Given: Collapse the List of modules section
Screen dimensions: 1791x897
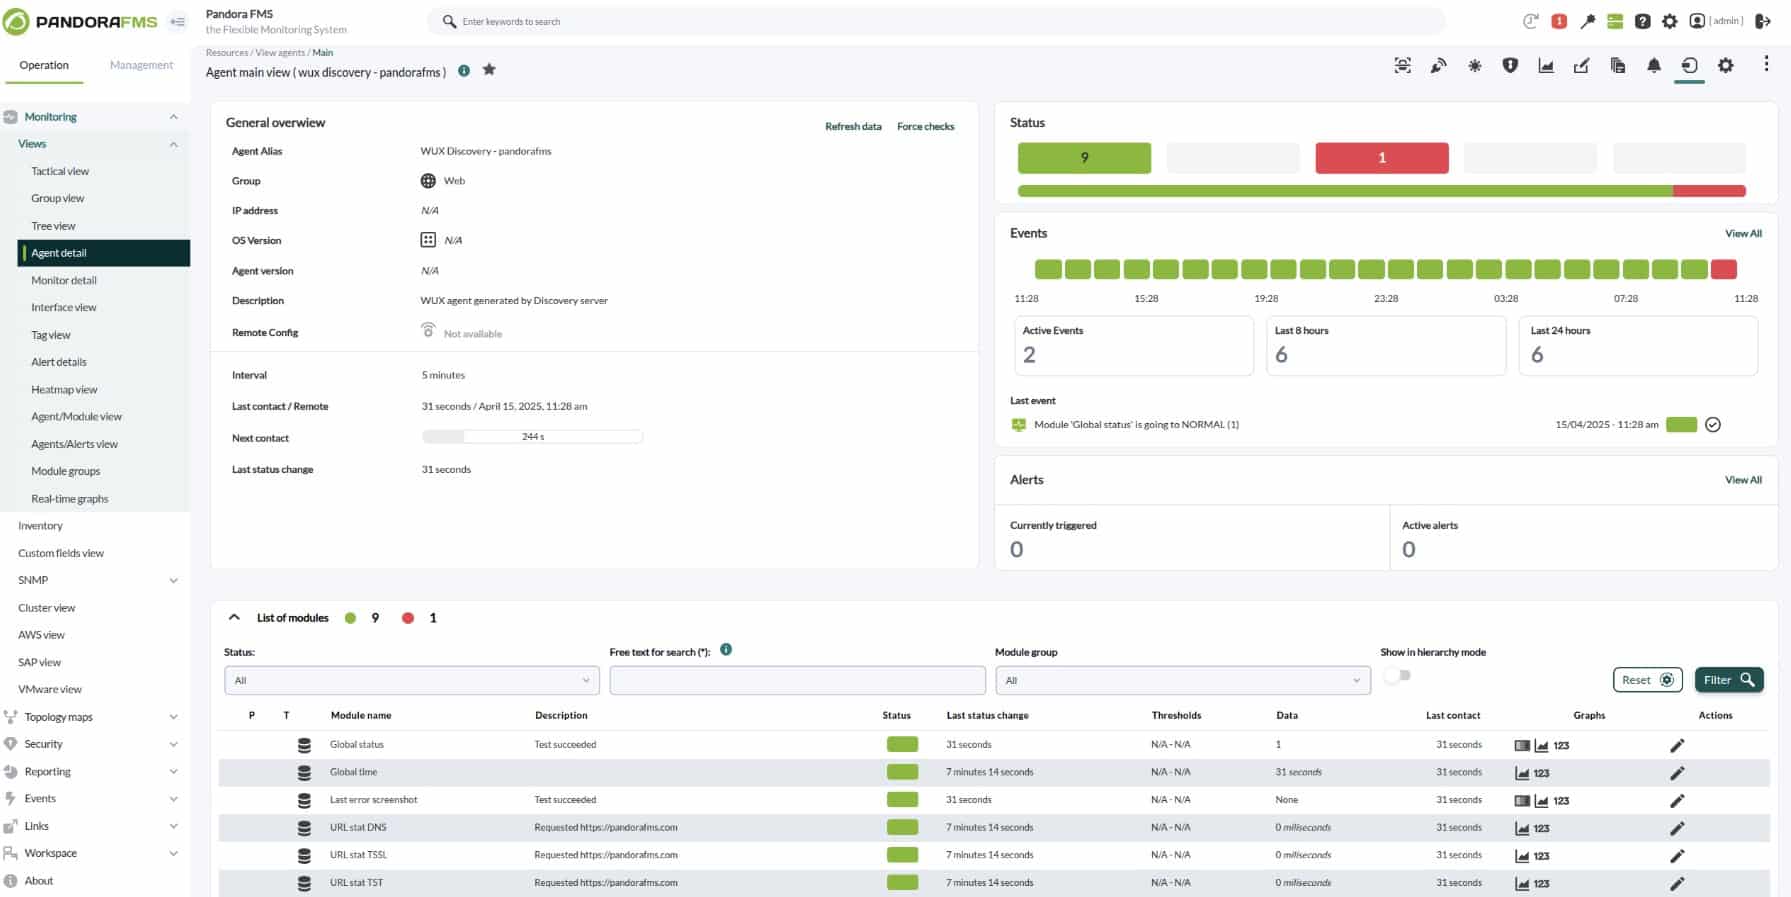Looking at the screenshot, I should point(234,618).
